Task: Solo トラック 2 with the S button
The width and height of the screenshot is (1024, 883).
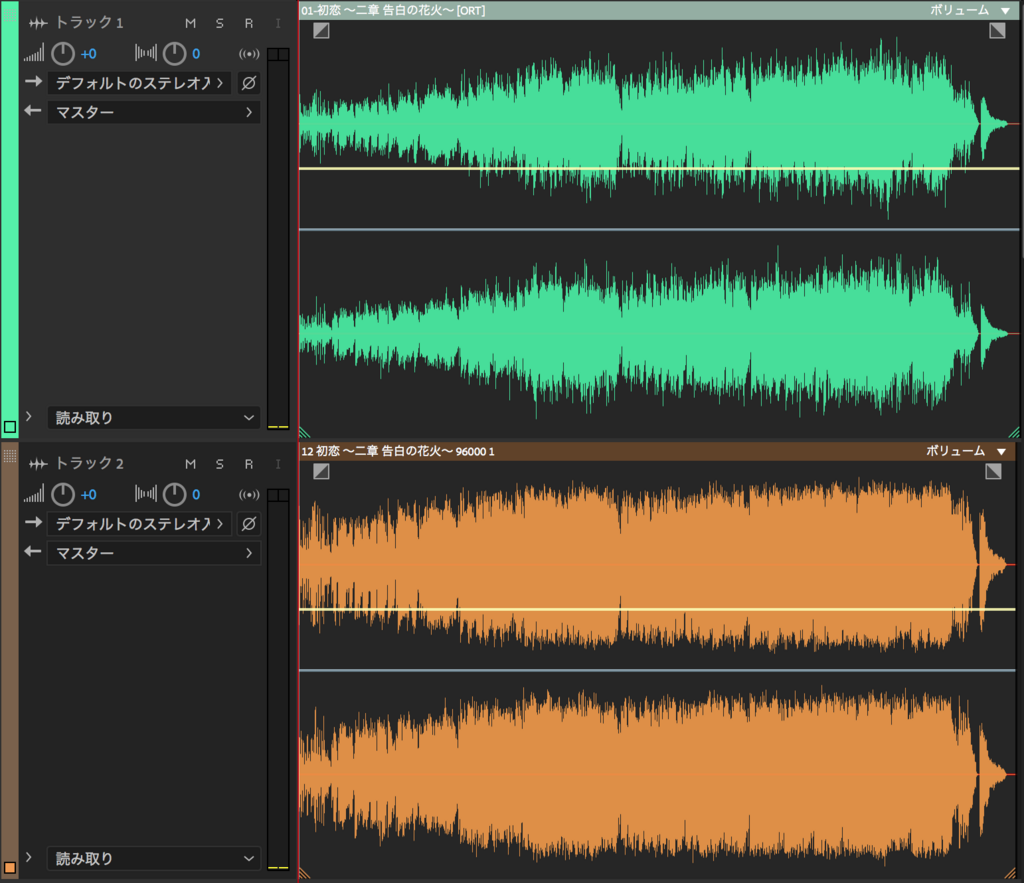Action: [x=220, y=464]
